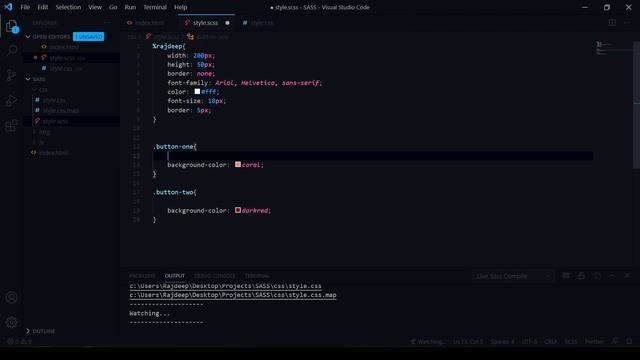Click the feedback icon in status bar
This screenshot has height=360, width=640.
tap(615, 341)
